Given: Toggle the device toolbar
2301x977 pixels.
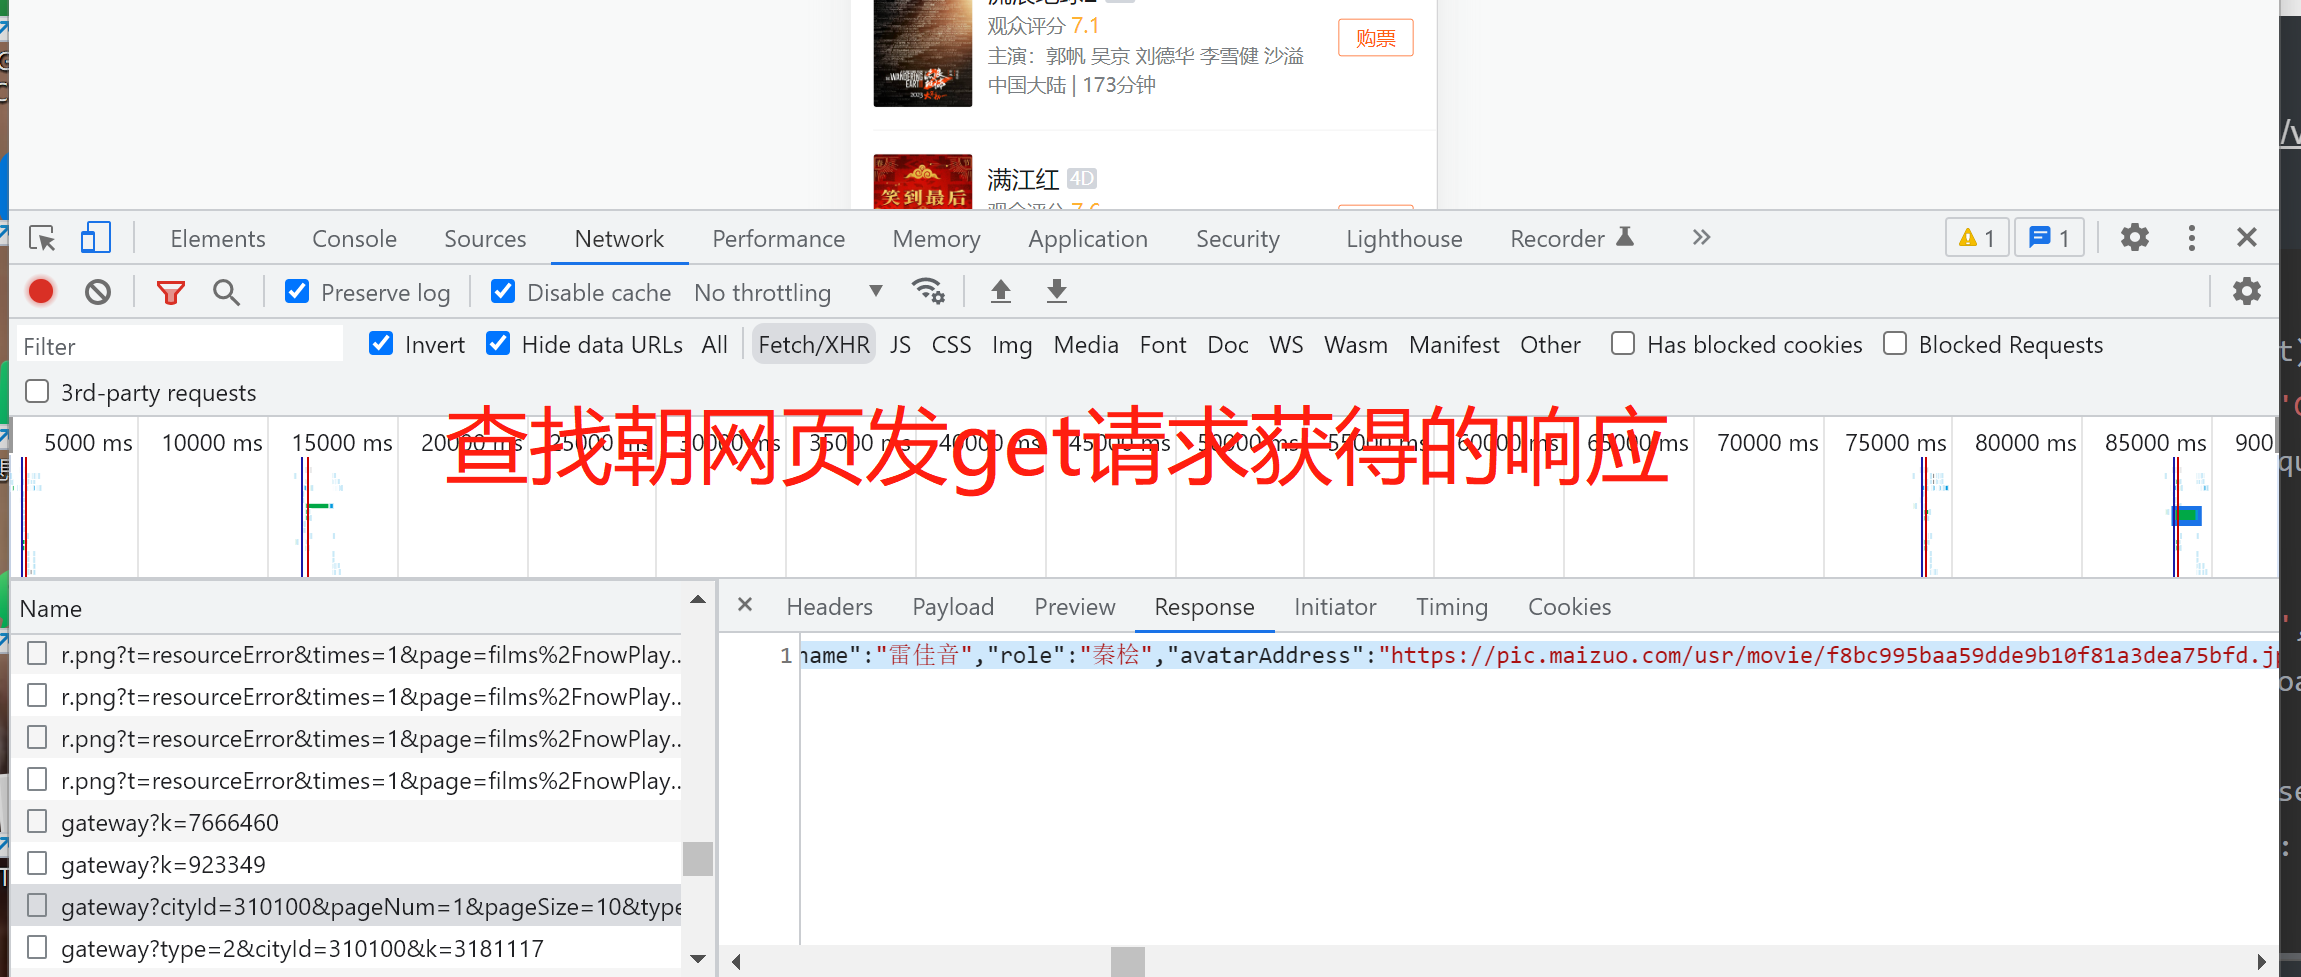Looking at the screenshot, I should [95, 238].
